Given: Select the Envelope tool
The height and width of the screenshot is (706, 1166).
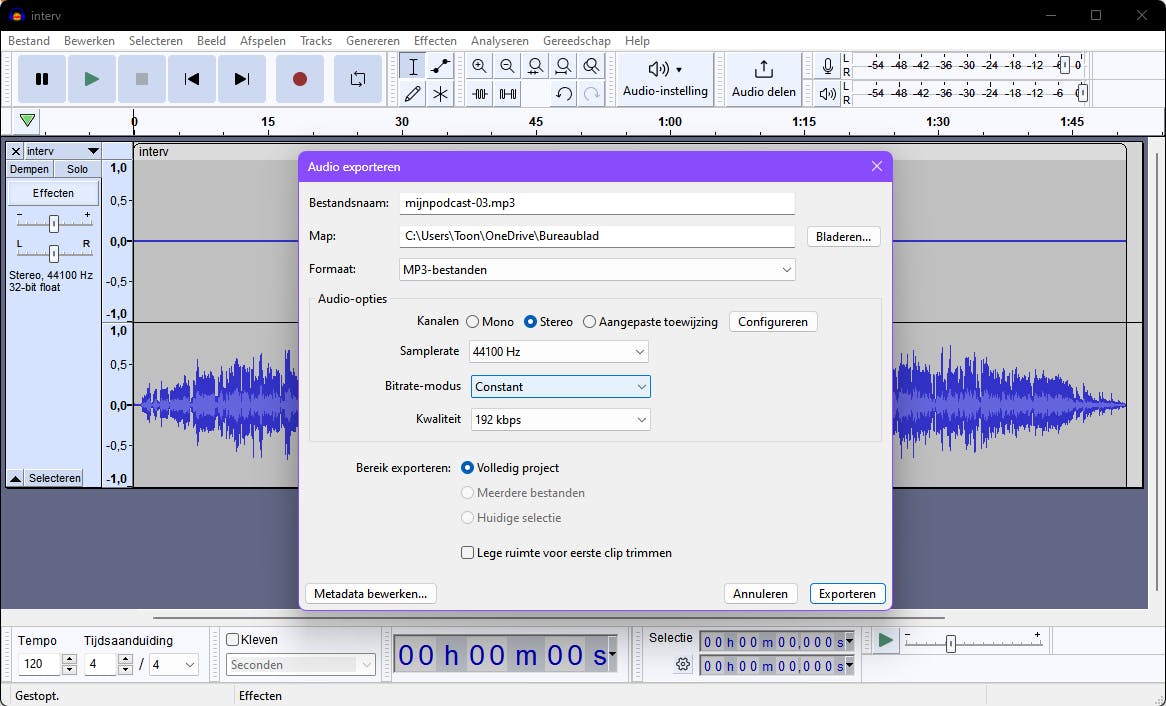Looking at the screenshot, I should pos(440,67).
